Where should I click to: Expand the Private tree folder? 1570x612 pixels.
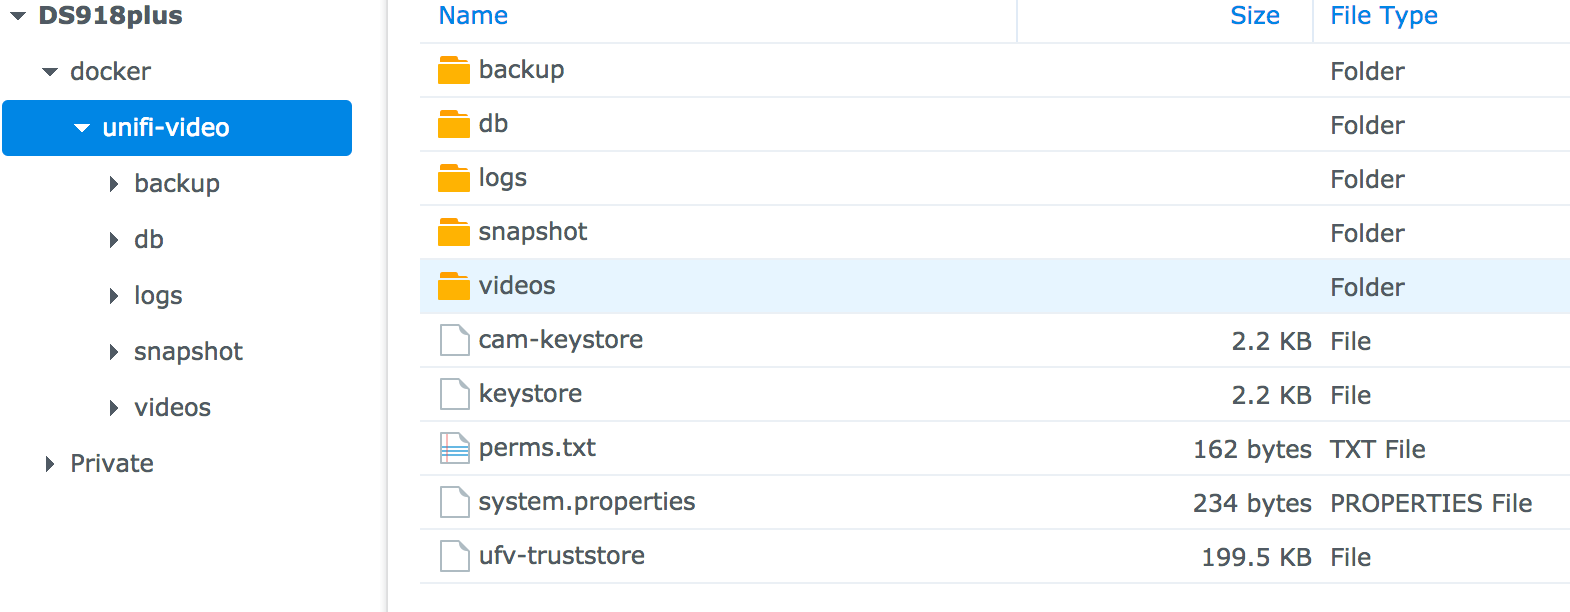[x=50, y=464]
